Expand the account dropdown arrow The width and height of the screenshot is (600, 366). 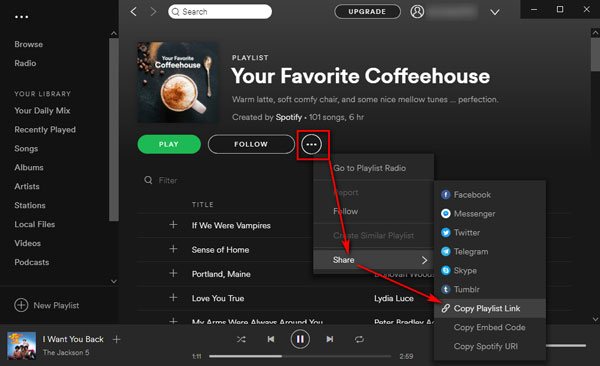[495, 12]
